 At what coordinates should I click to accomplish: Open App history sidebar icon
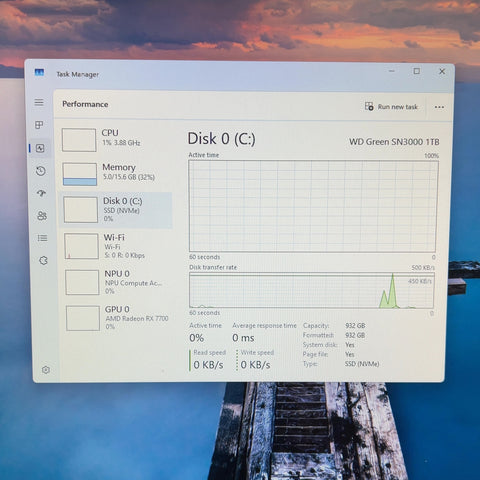[41, 171]
